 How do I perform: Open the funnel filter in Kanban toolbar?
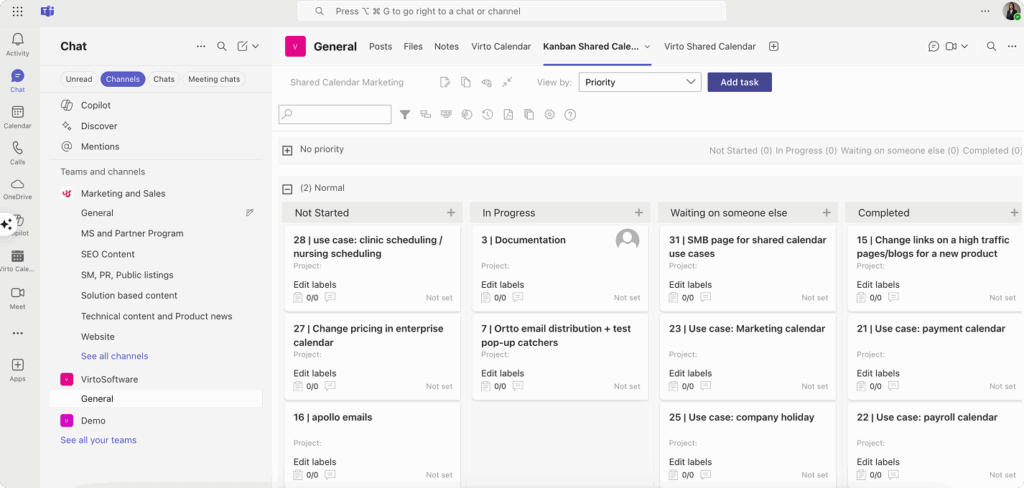pos(405,115)
